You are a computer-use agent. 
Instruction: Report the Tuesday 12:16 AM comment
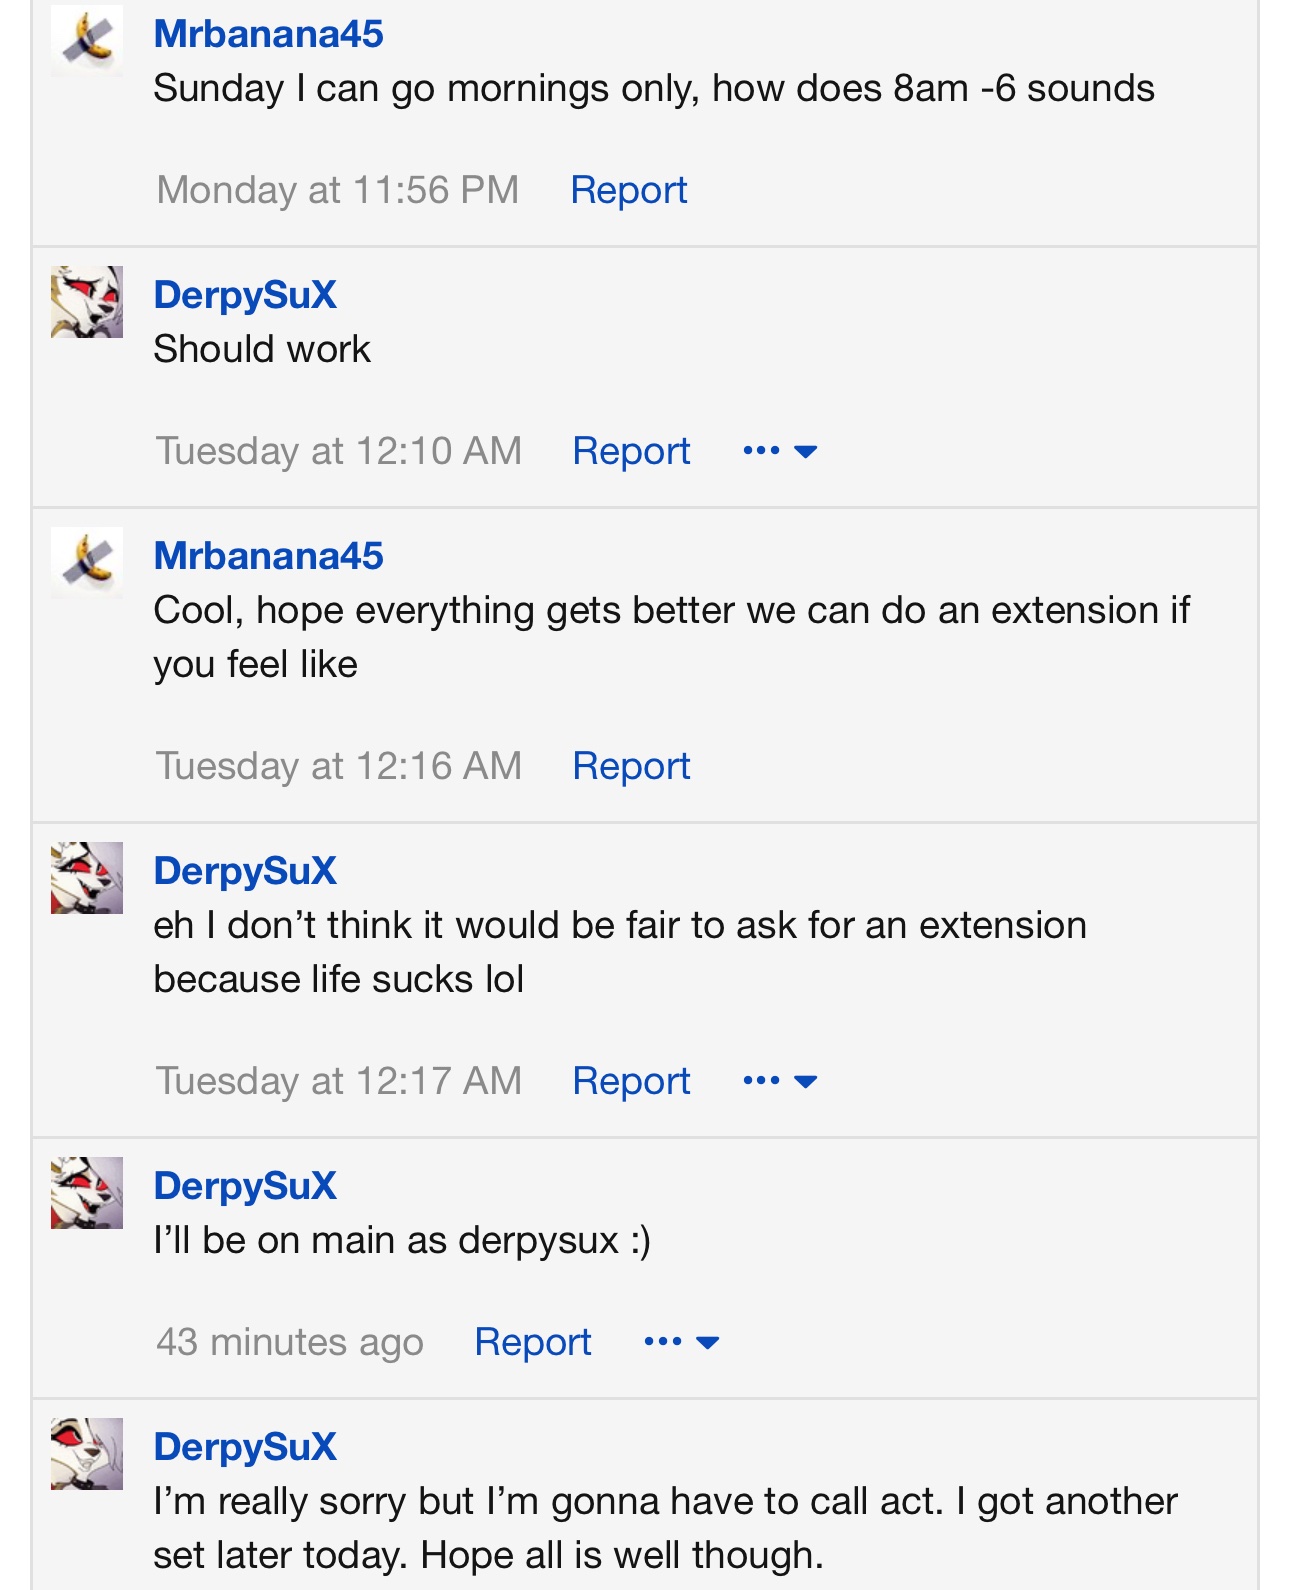pyautogui.click(x=631, y=766)
